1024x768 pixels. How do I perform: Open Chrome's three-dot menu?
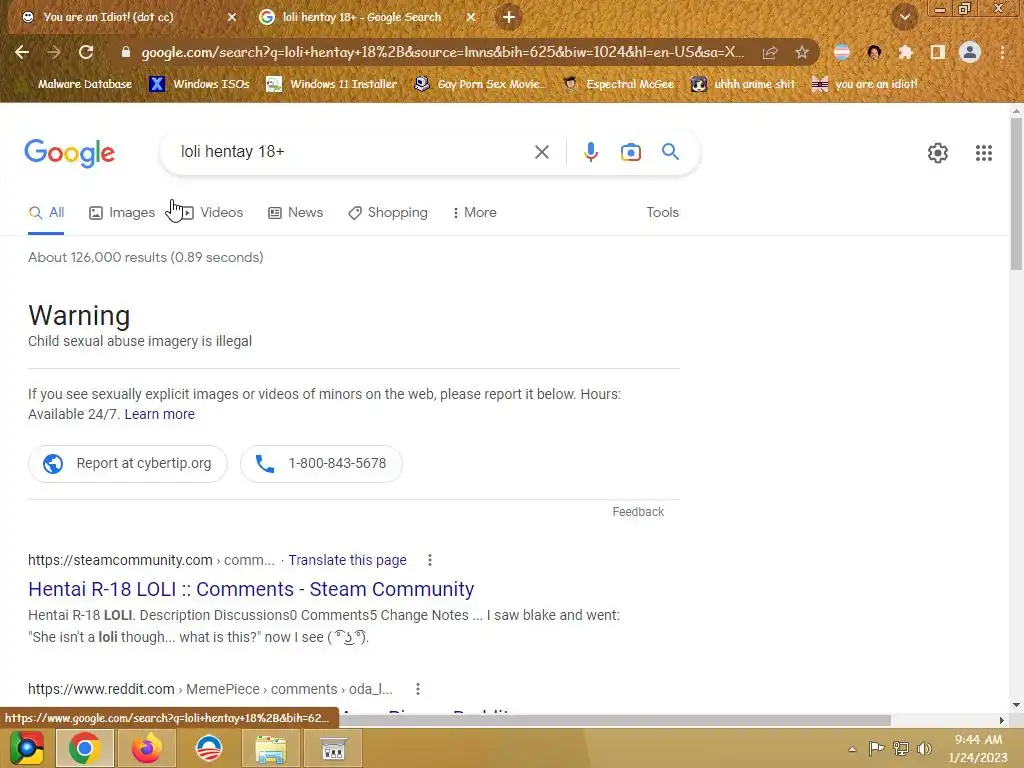(1002, 52)
